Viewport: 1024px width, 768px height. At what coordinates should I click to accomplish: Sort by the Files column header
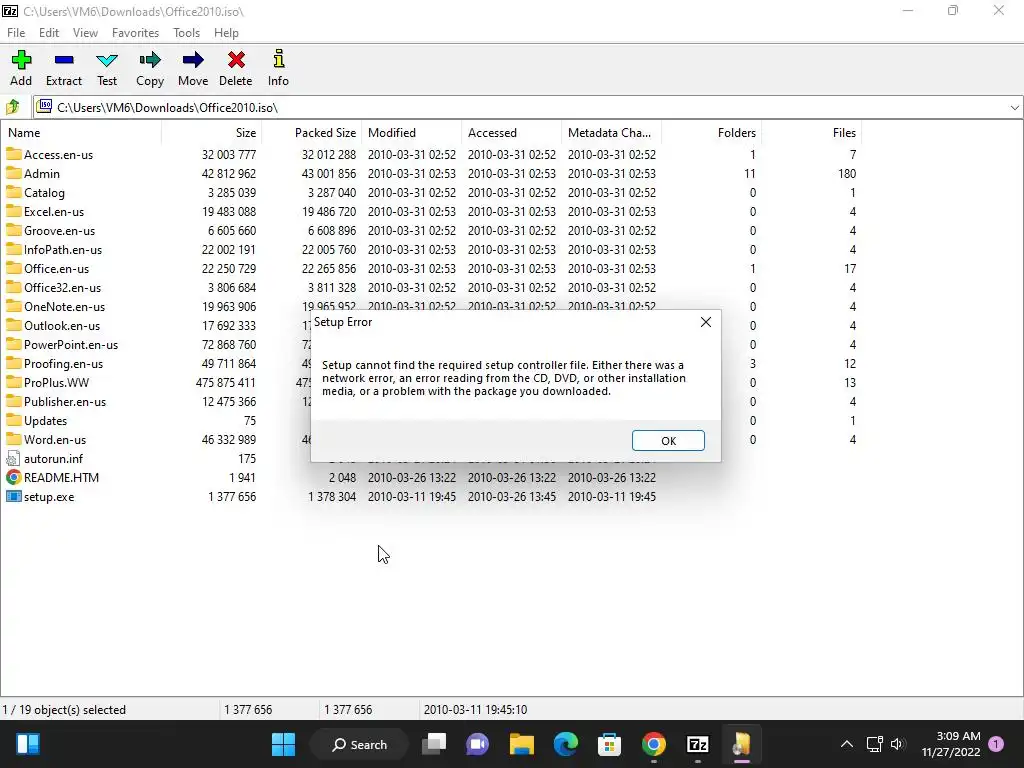click(x=811, y=133)
